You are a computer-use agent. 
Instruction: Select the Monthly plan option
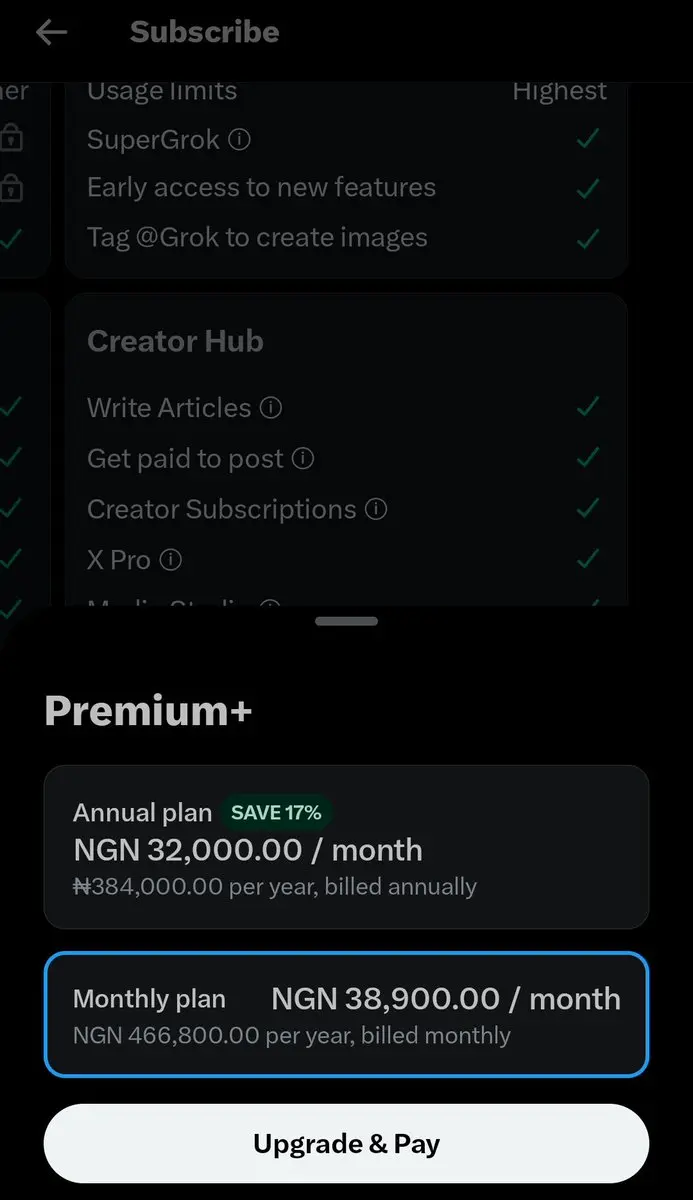[346, 1014]
